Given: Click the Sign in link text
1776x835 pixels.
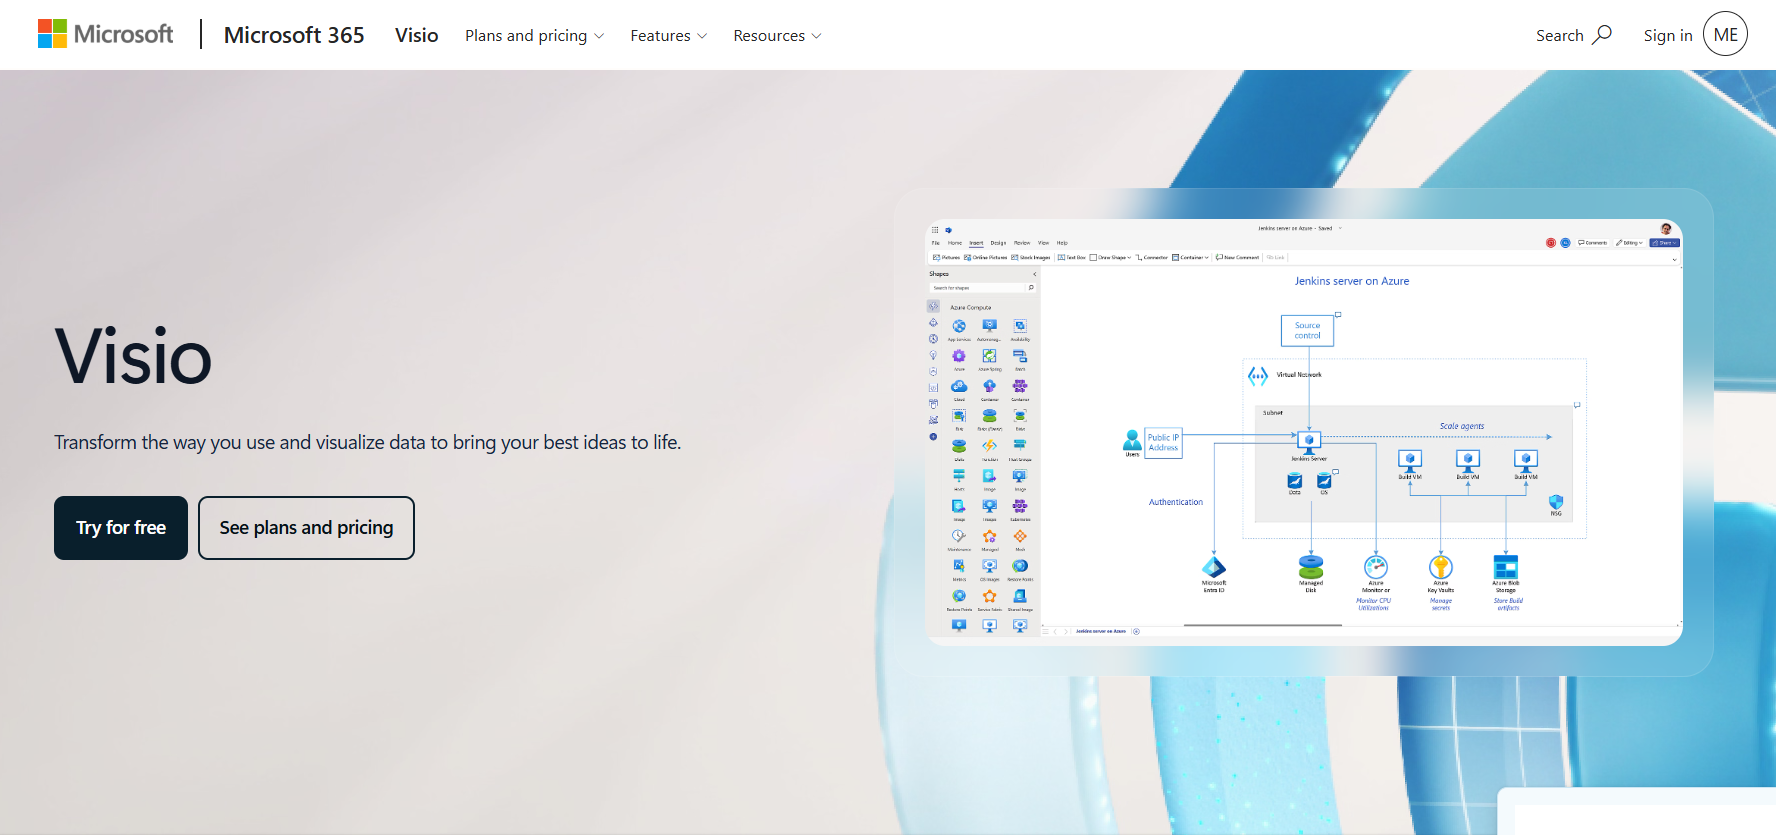Looking at the screenshot, I should [1667, 35].
